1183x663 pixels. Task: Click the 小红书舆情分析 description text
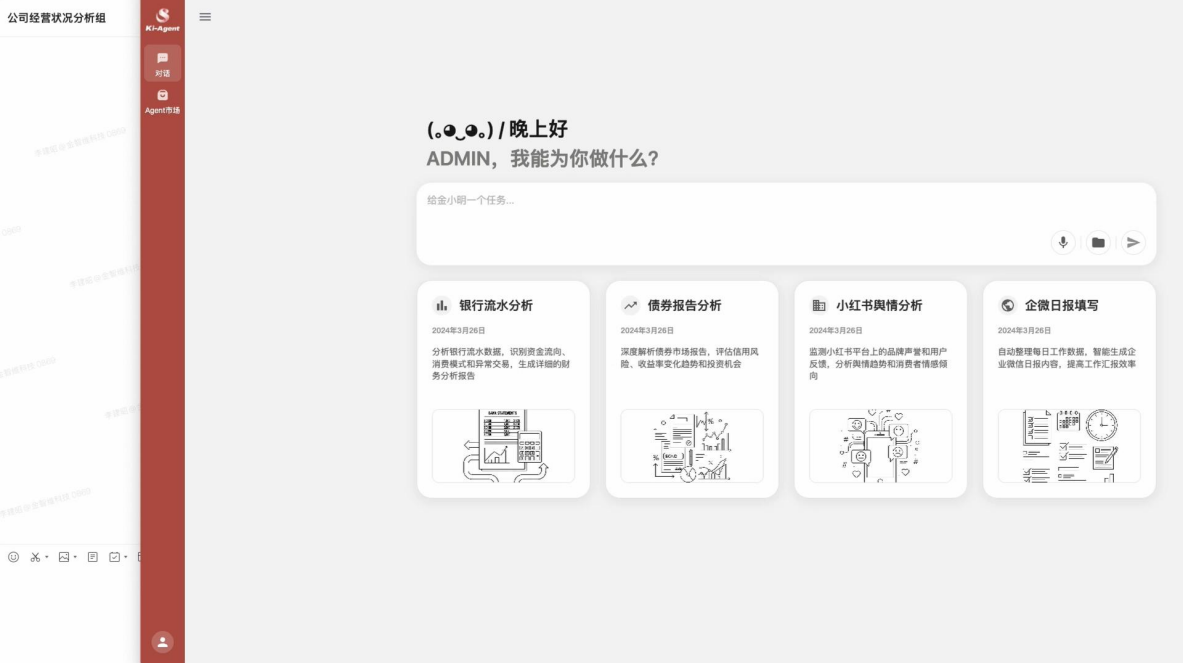(x=878, y=364)
